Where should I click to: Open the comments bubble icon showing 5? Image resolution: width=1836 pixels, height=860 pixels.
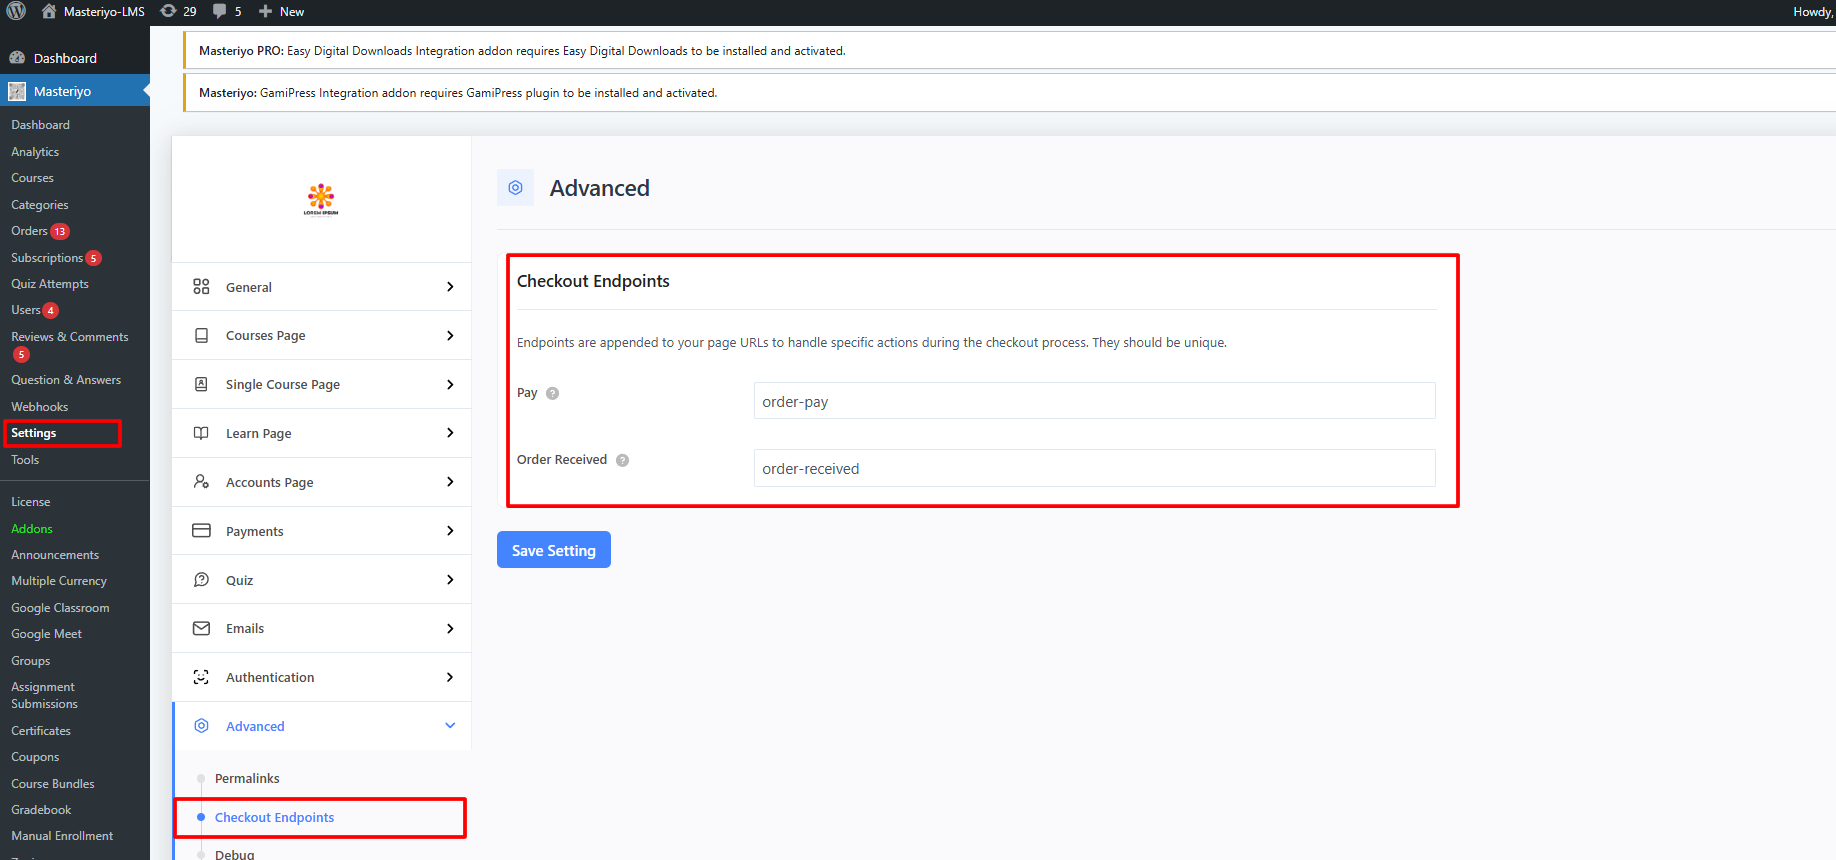(219, 11)
